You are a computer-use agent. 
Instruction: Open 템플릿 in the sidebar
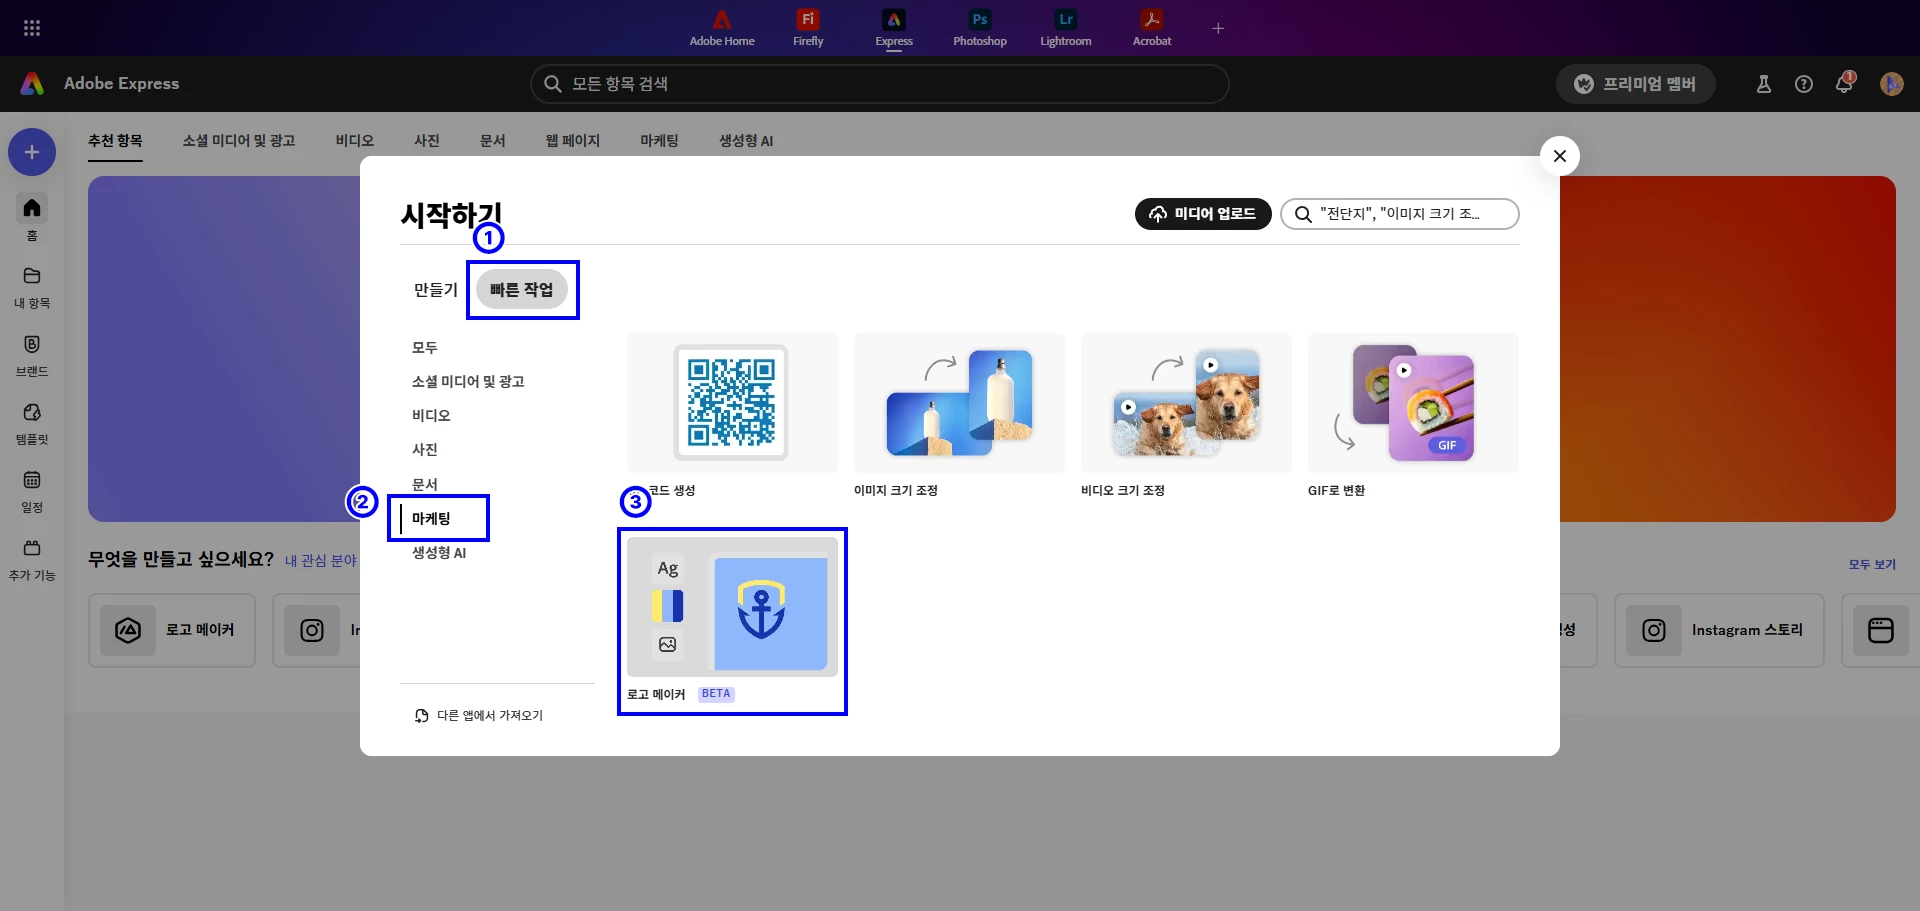click(x=32, y=423)
